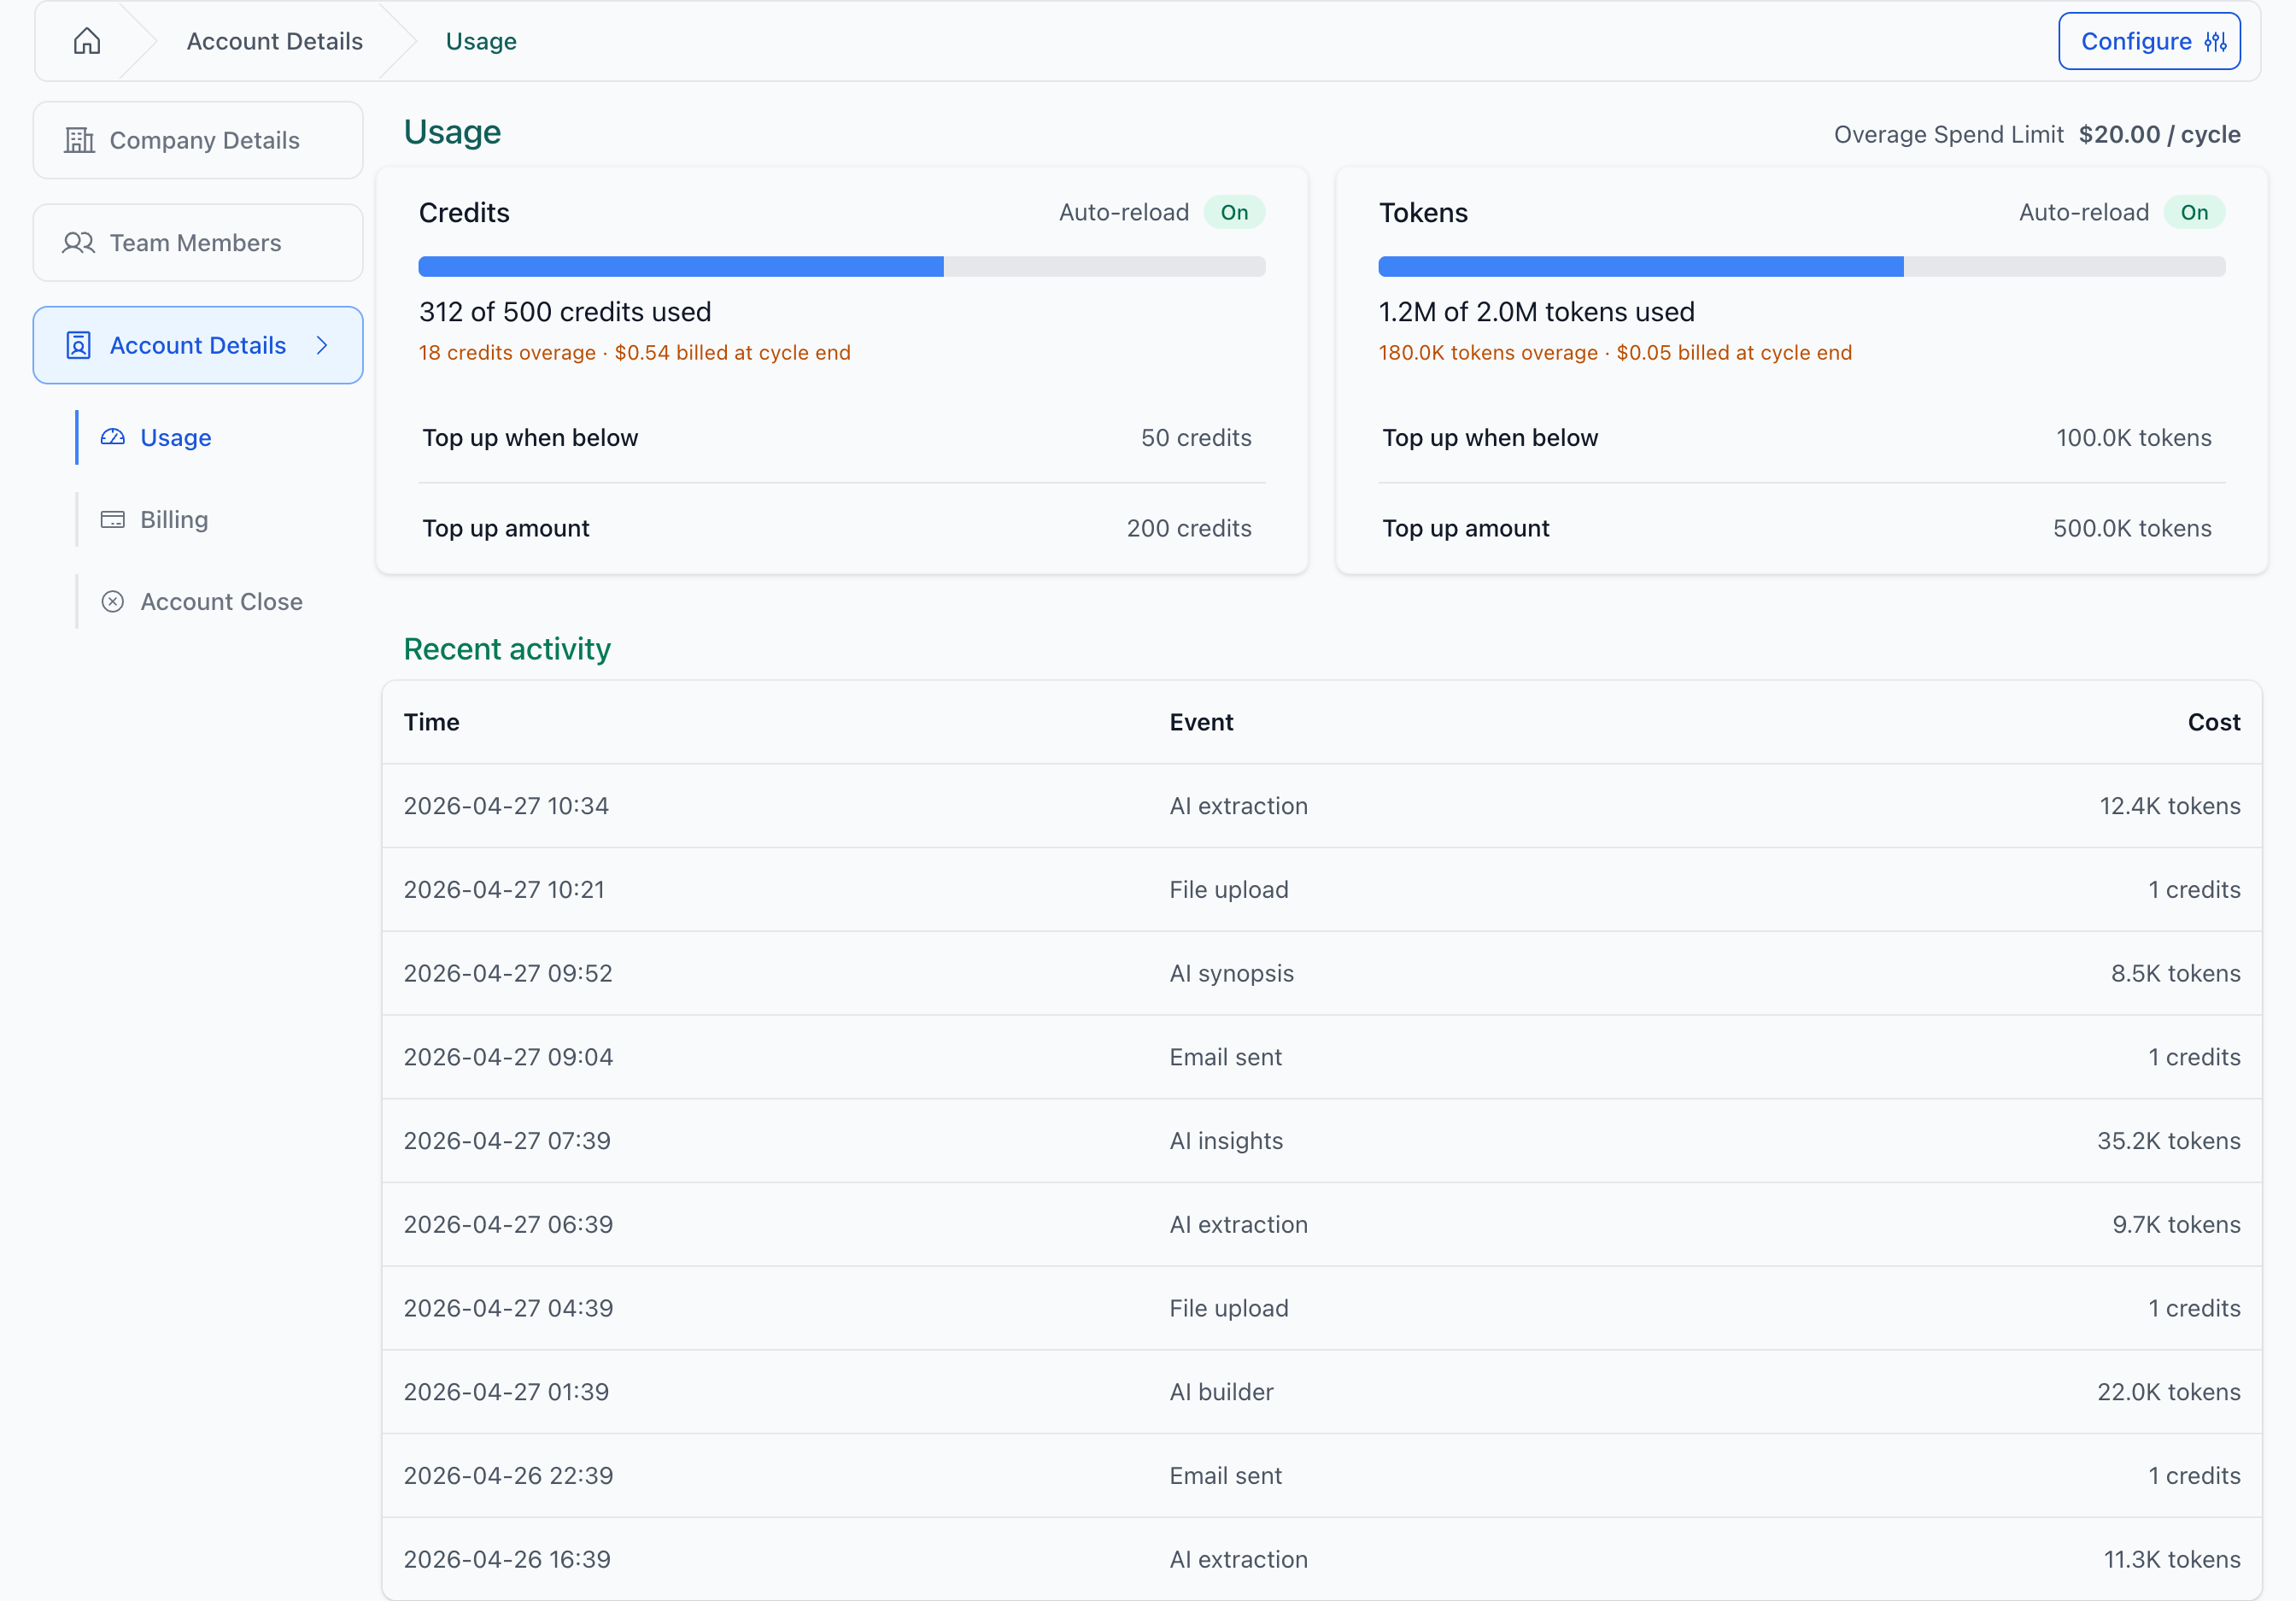Click the 2026-04-26 22:39 timestamp
The image size is (2296, 1601).
(x=508, y=1475)
